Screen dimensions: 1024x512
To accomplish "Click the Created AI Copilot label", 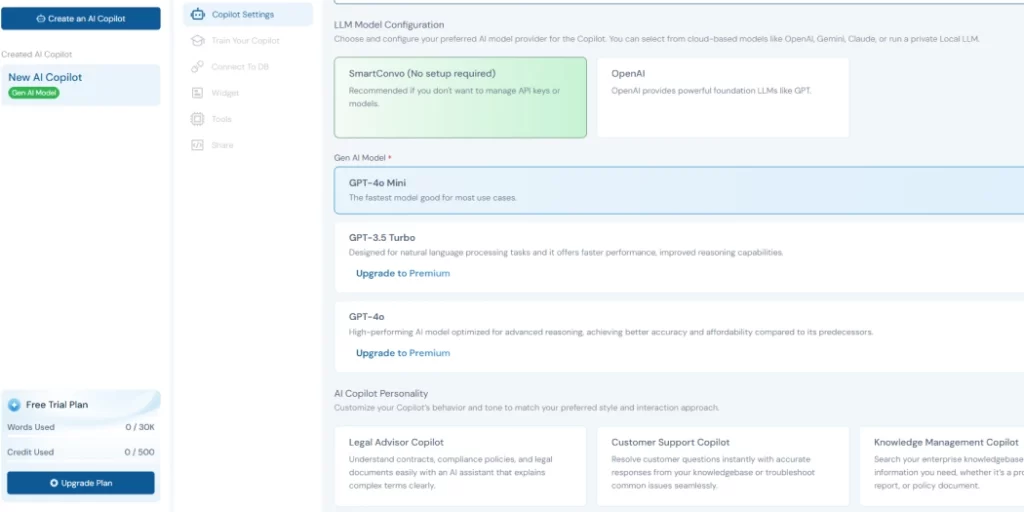I will (x=37, y=54).
